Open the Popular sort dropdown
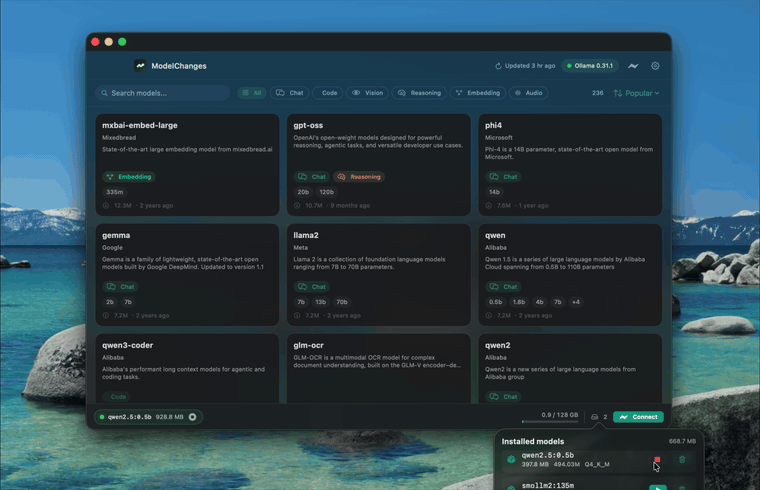The height and width of the screenshot is (490, 760). (636, 93)
